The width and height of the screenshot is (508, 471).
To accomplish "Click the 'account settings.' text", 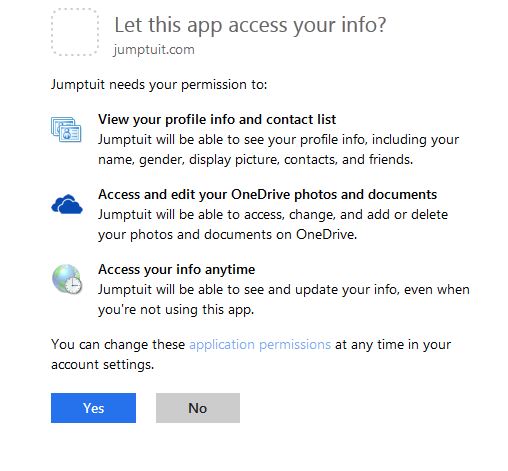I will (x=102, y=364).
